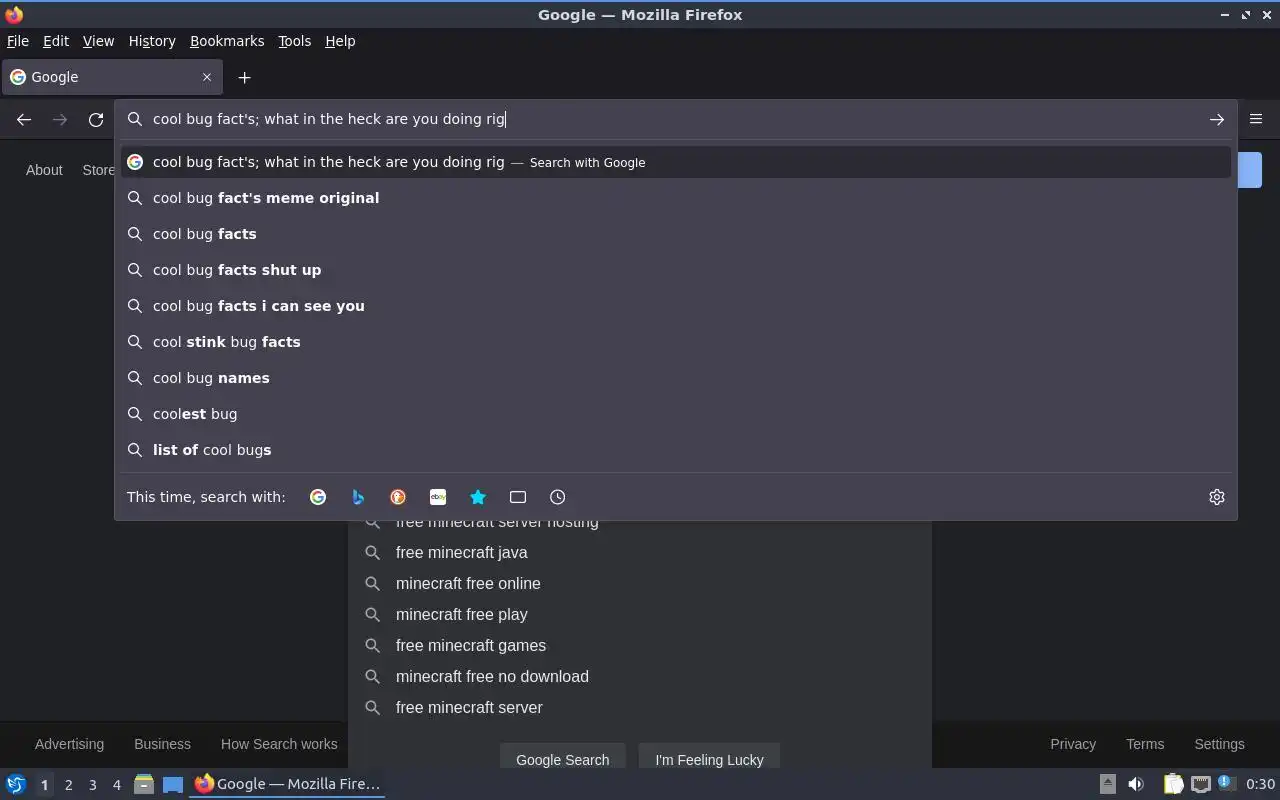The image size is (1280, 800).
Task: Open the Help menu
Action: [x=340, y=41]
